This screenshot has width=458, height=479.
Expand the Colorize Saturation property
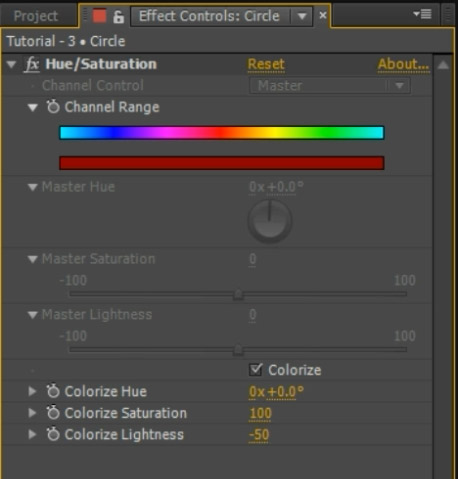[x=32, y=413]
